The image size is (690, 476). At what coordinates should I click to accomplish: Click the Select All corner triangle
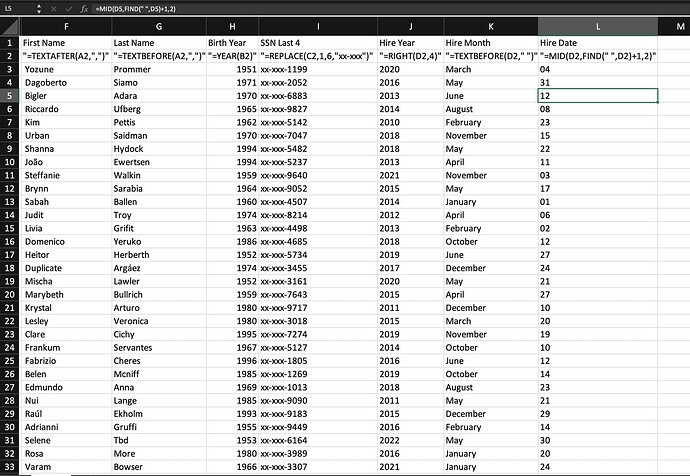point(10,26)
